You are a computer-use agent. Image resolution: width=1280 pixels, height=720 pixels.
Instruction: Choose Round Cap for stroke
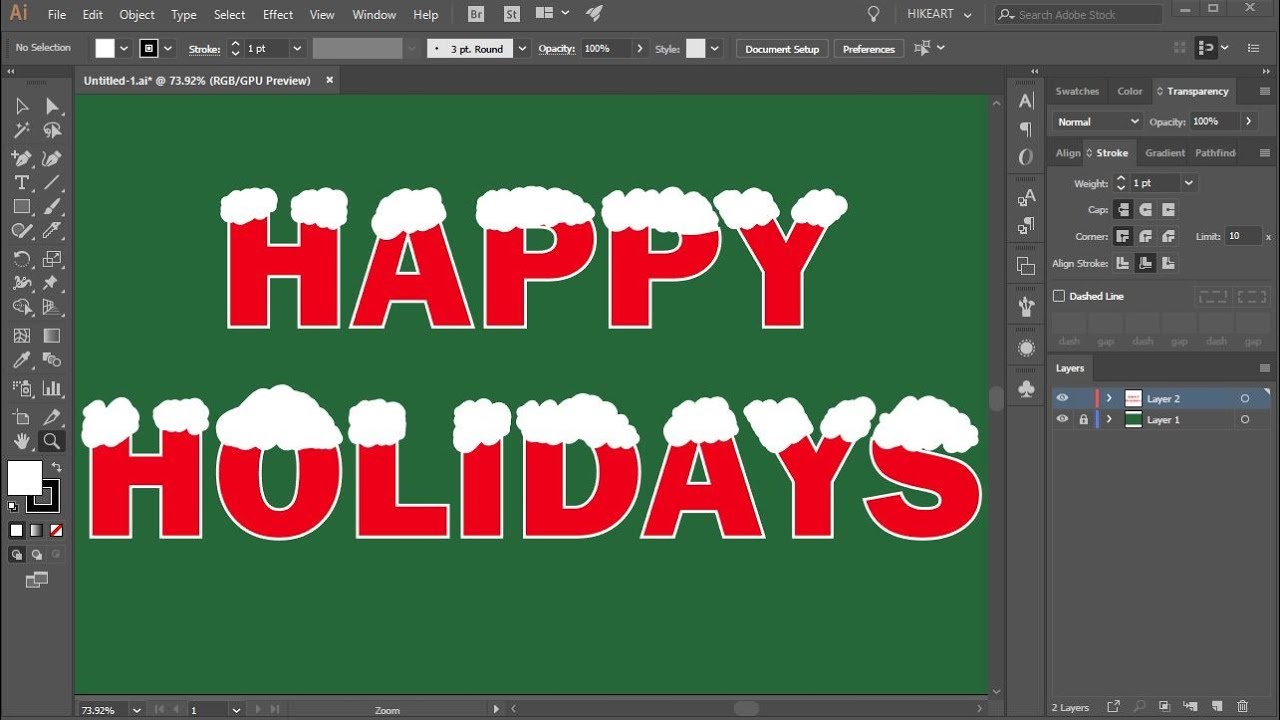click(x=1145, y=210)
